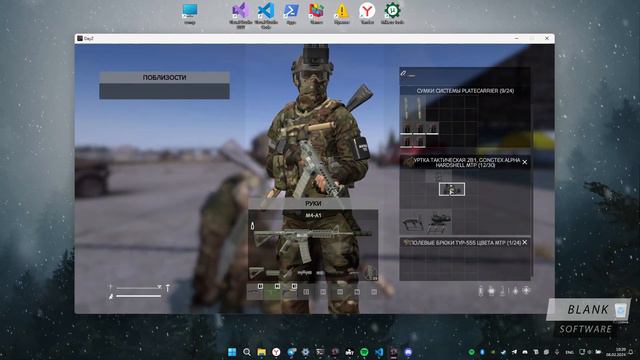The height and width of the screenshot is (360, 640).
Task: Open Settings gear on the taskbar
Action: coord(305,352)
